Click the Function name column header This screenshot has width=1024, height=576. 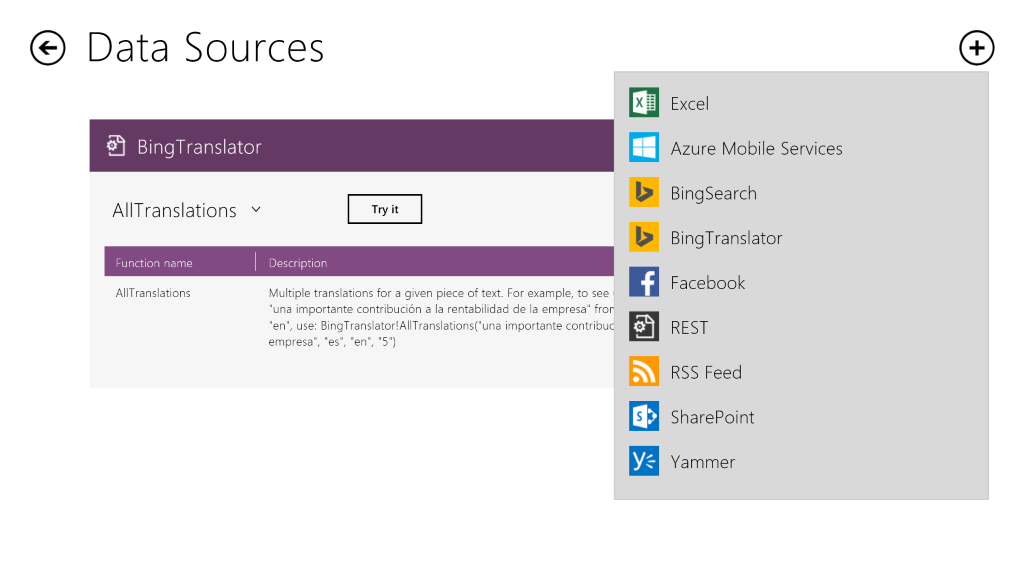pos(152,262)
